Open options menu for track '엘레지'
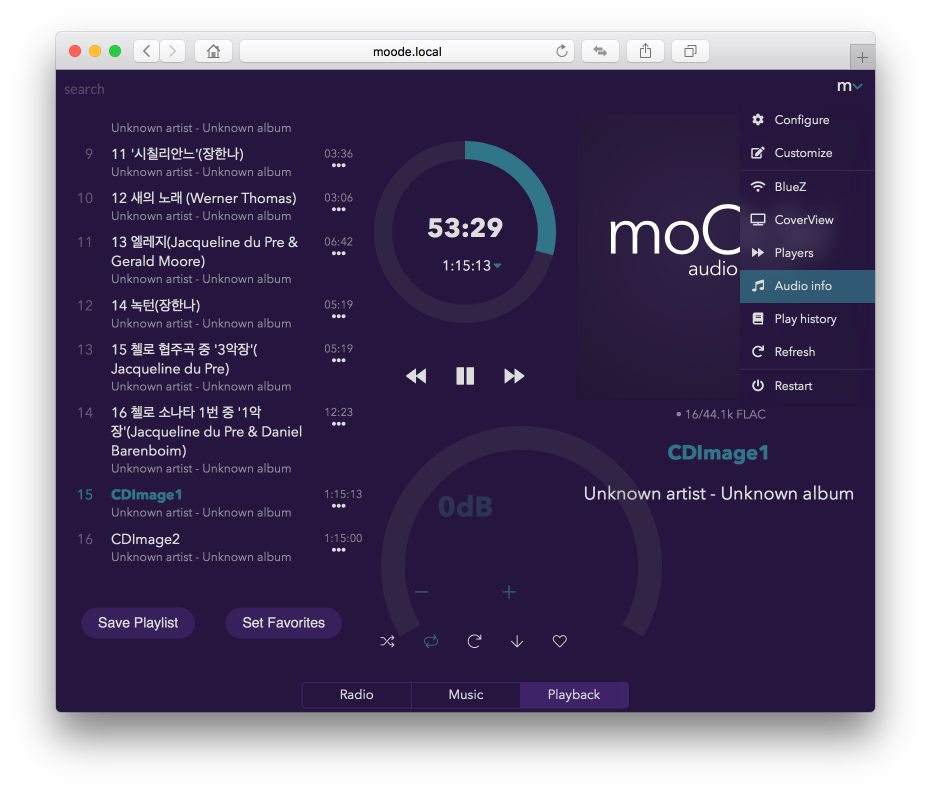The image size is (931, 792). [338, 254]
